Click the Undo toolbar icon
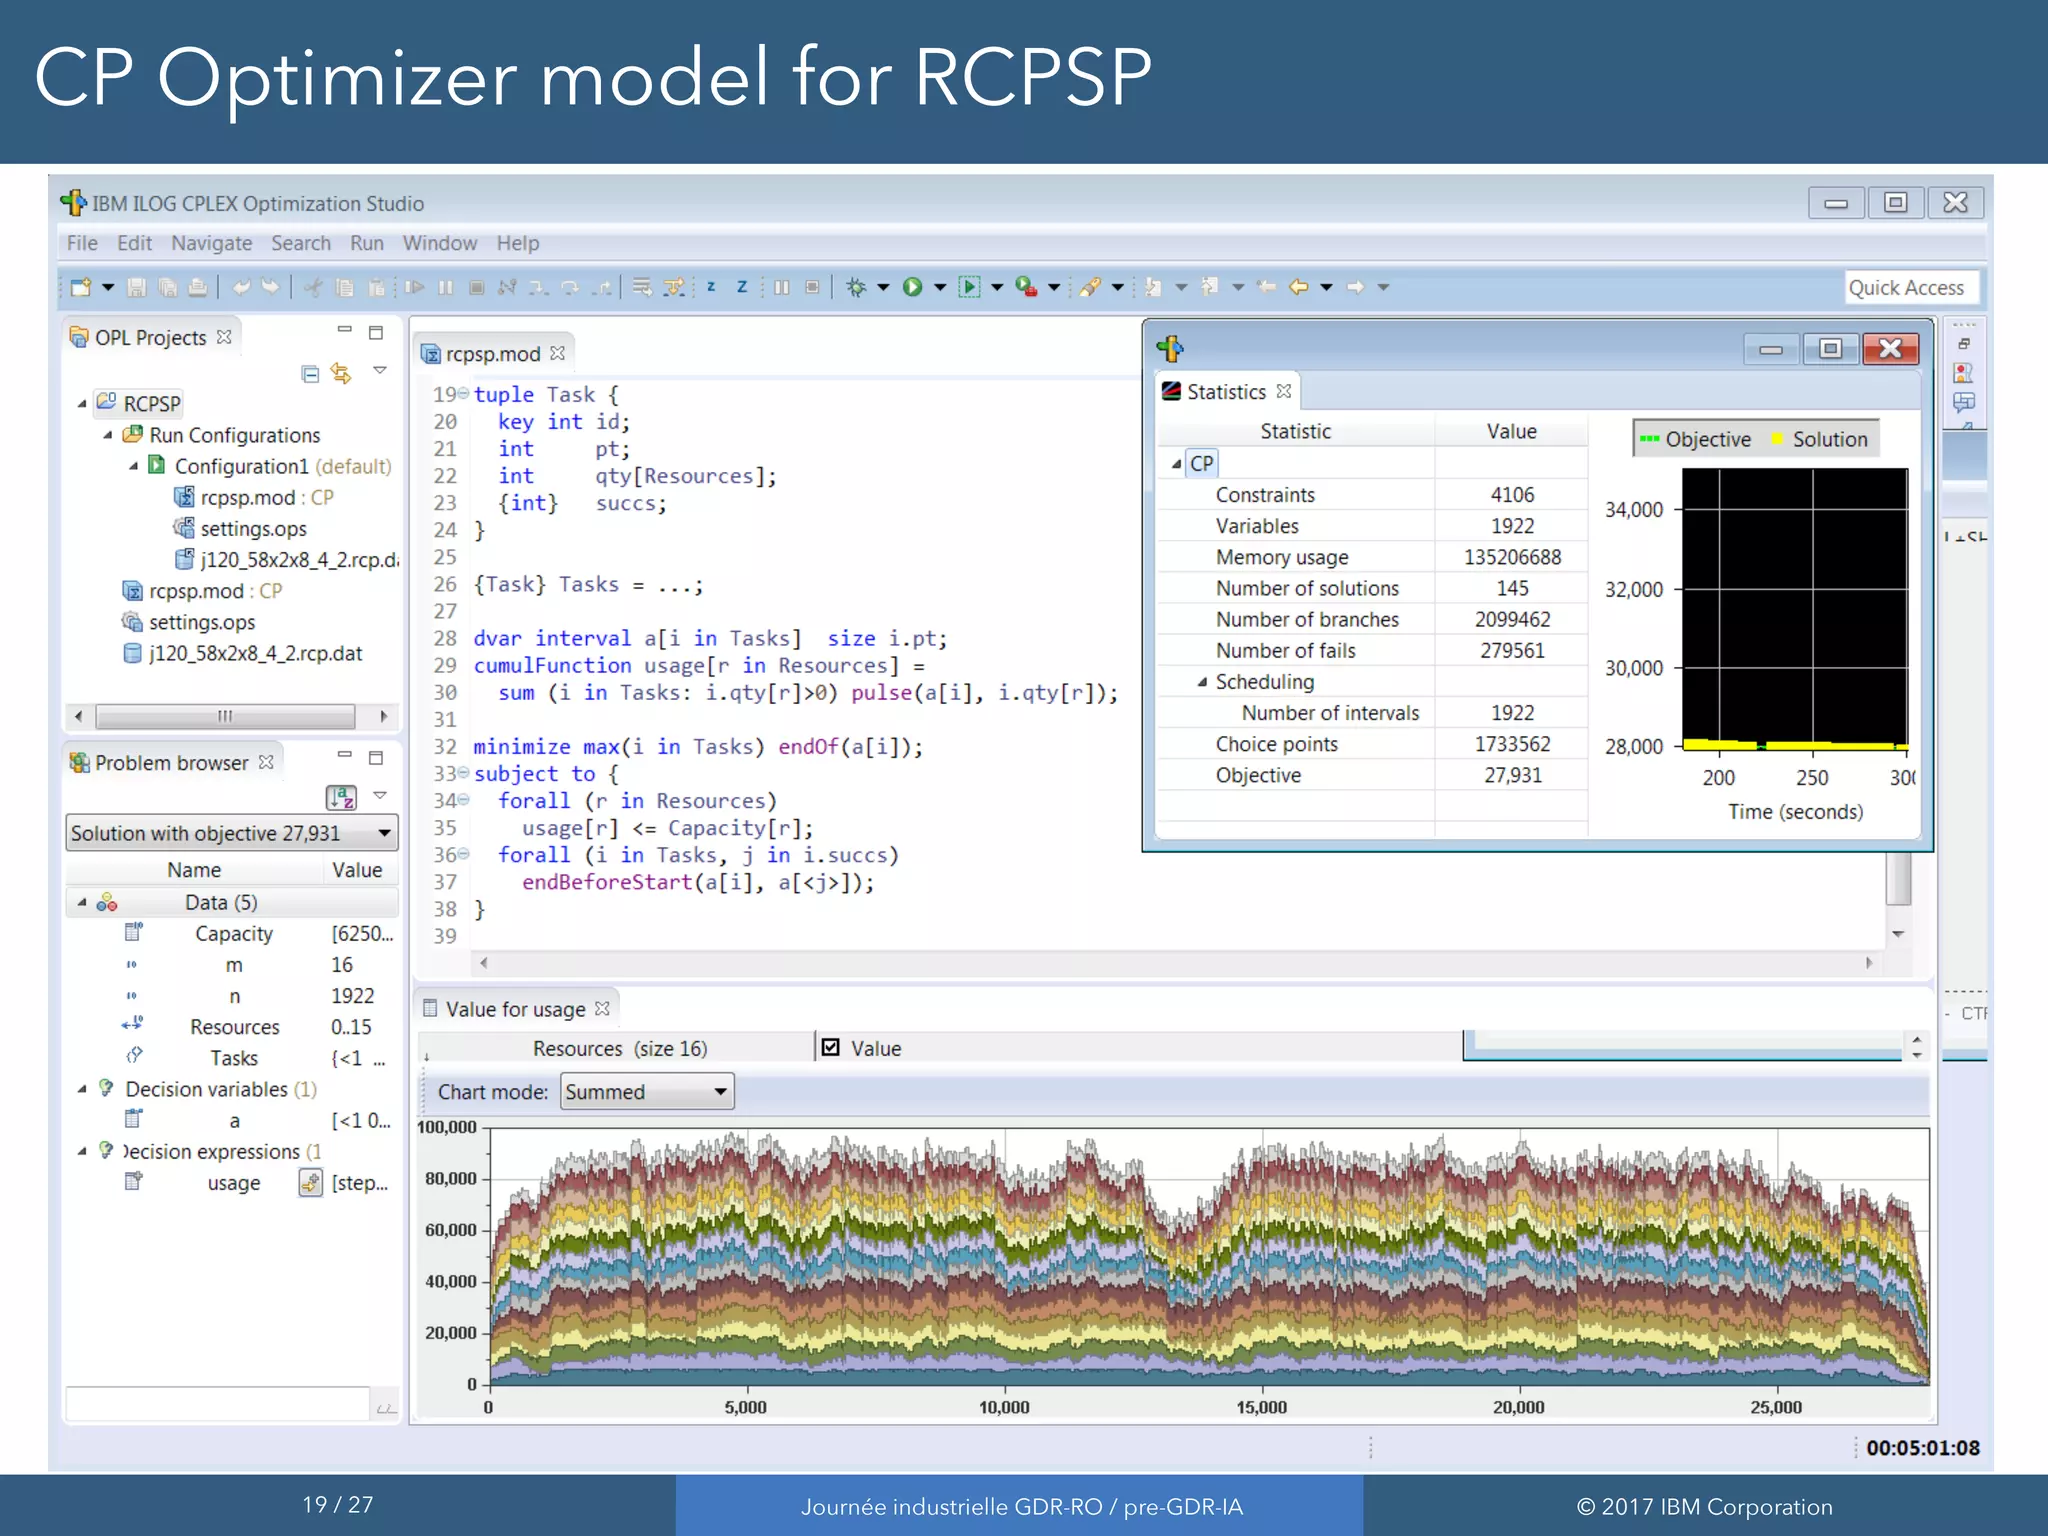Viewport: 2048px width, 1536px height. pos(241,288)
